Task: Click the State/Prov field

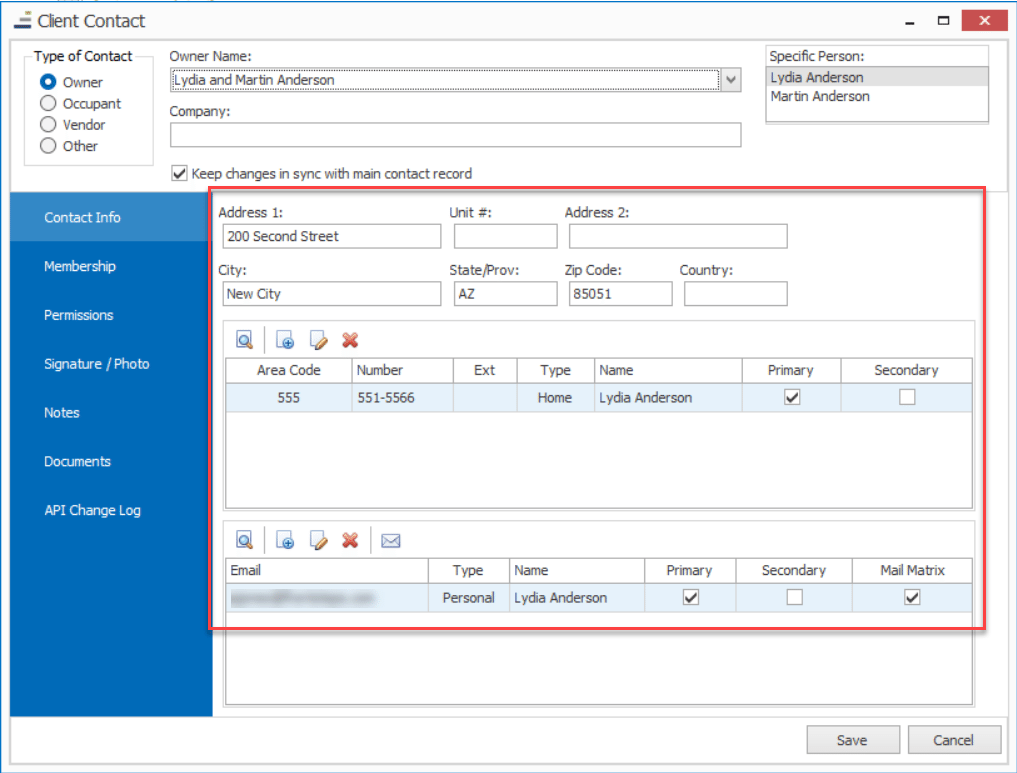Action: click(505, 294)
